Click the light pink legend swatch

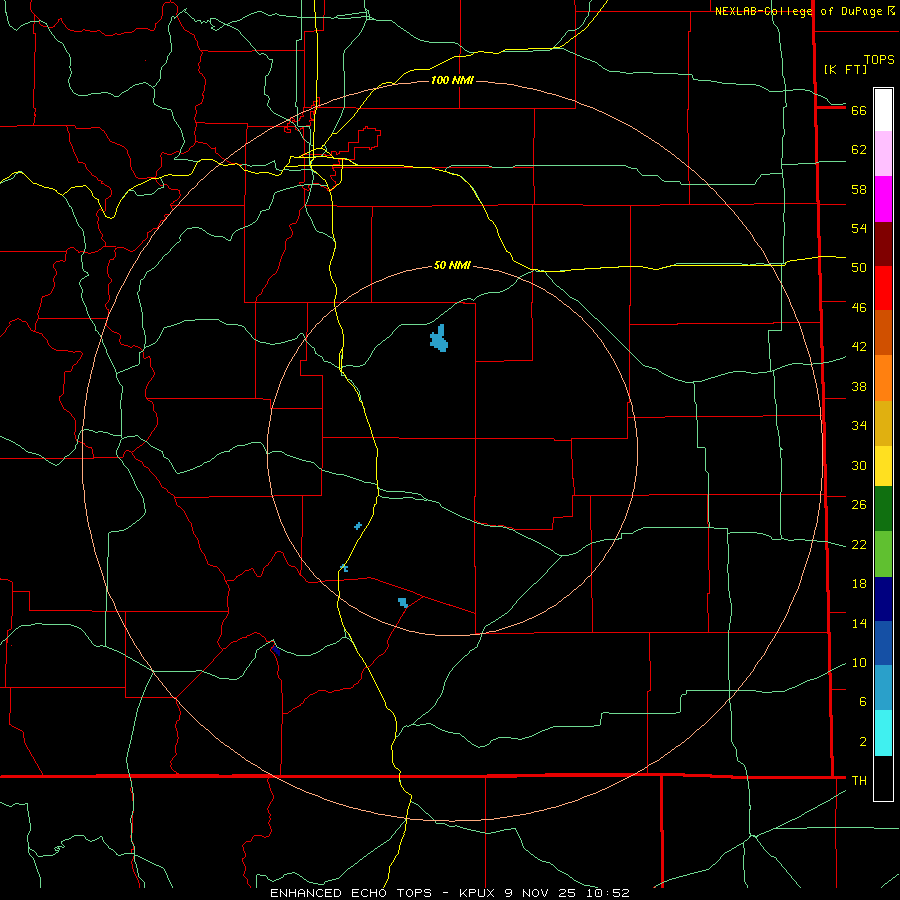(x=883, y=153)
